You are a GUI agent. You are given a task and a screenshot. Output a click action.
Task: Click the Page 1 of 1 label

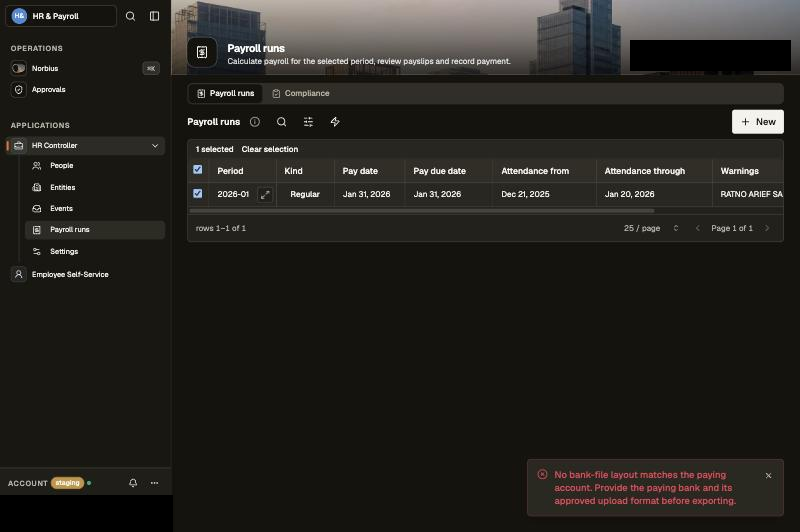(732, 229)
